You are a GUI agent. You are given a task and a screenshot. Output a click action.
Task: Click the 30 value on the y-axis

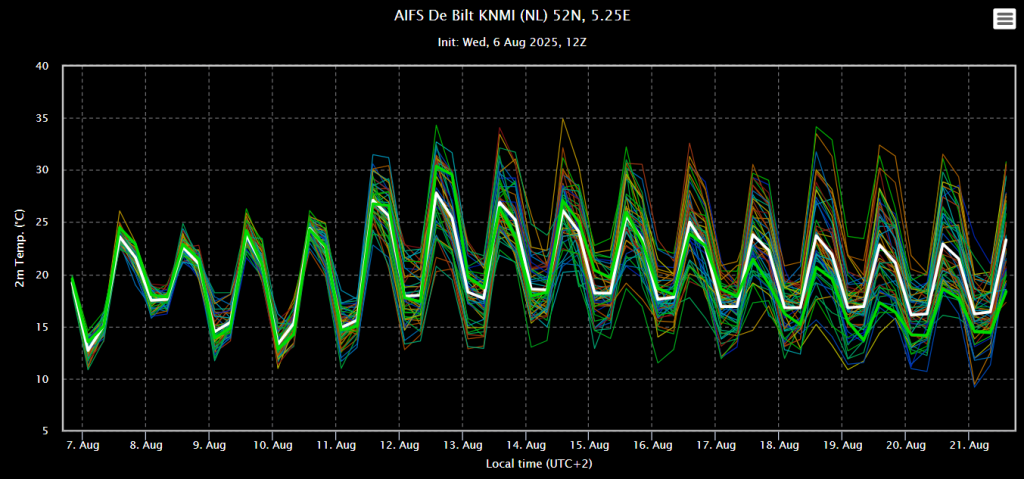coord(42,171)
